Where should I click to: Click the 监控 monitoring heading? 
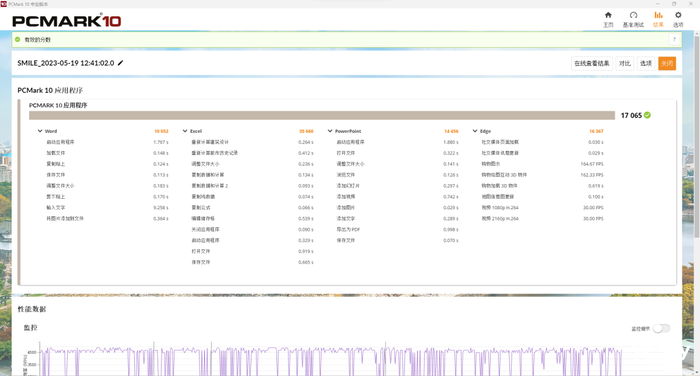coord(30,328)
